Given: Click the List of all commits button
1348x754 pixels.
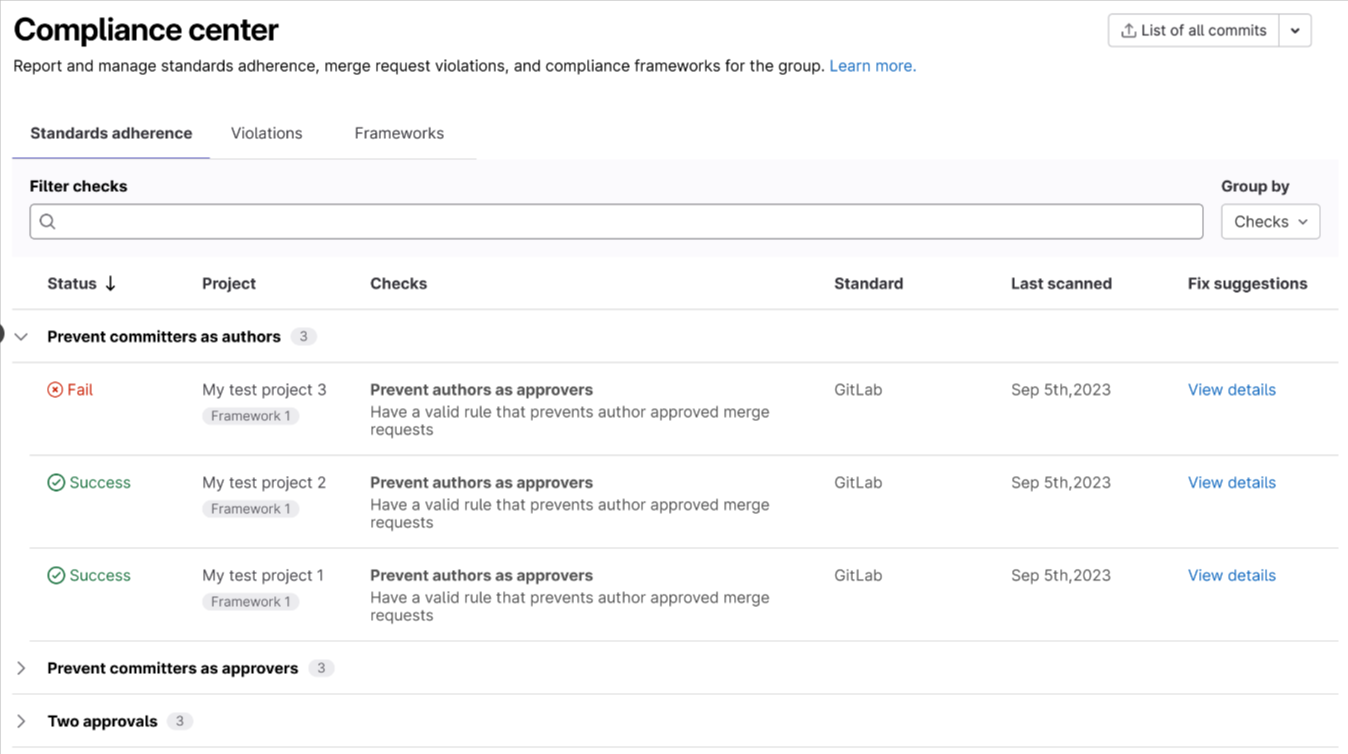Looking at the screenshot, I should coord(1191,30).
